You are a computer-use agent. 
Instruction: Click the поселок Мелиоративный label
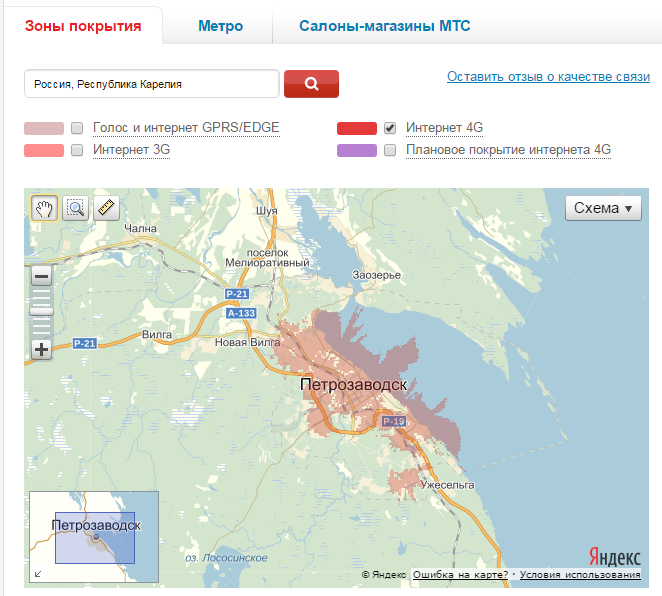coord(267,257)
